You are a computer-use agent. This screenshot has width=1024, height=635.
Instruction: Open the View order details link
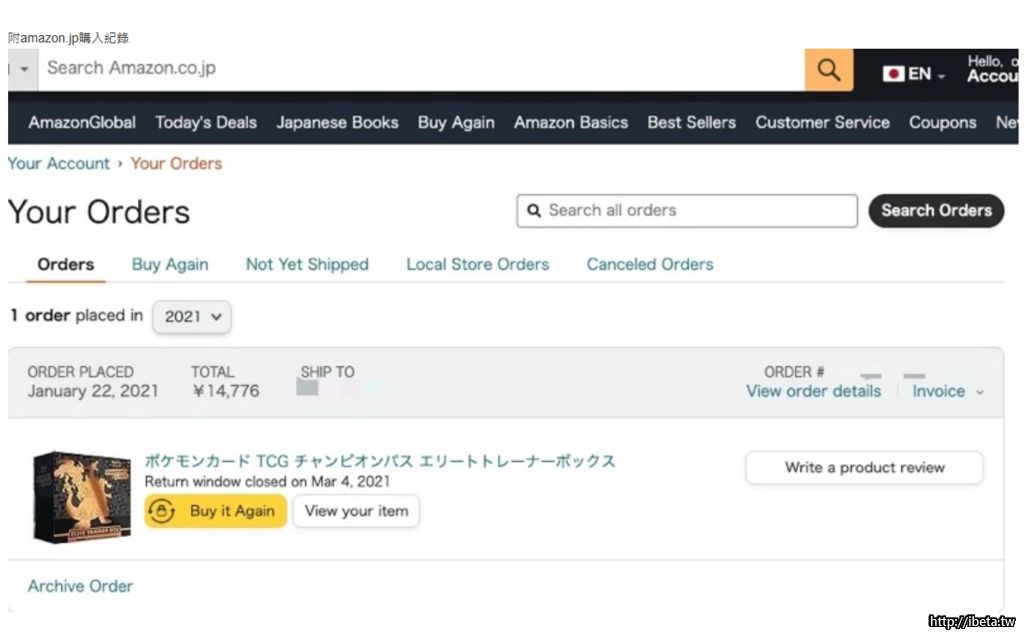813,392
